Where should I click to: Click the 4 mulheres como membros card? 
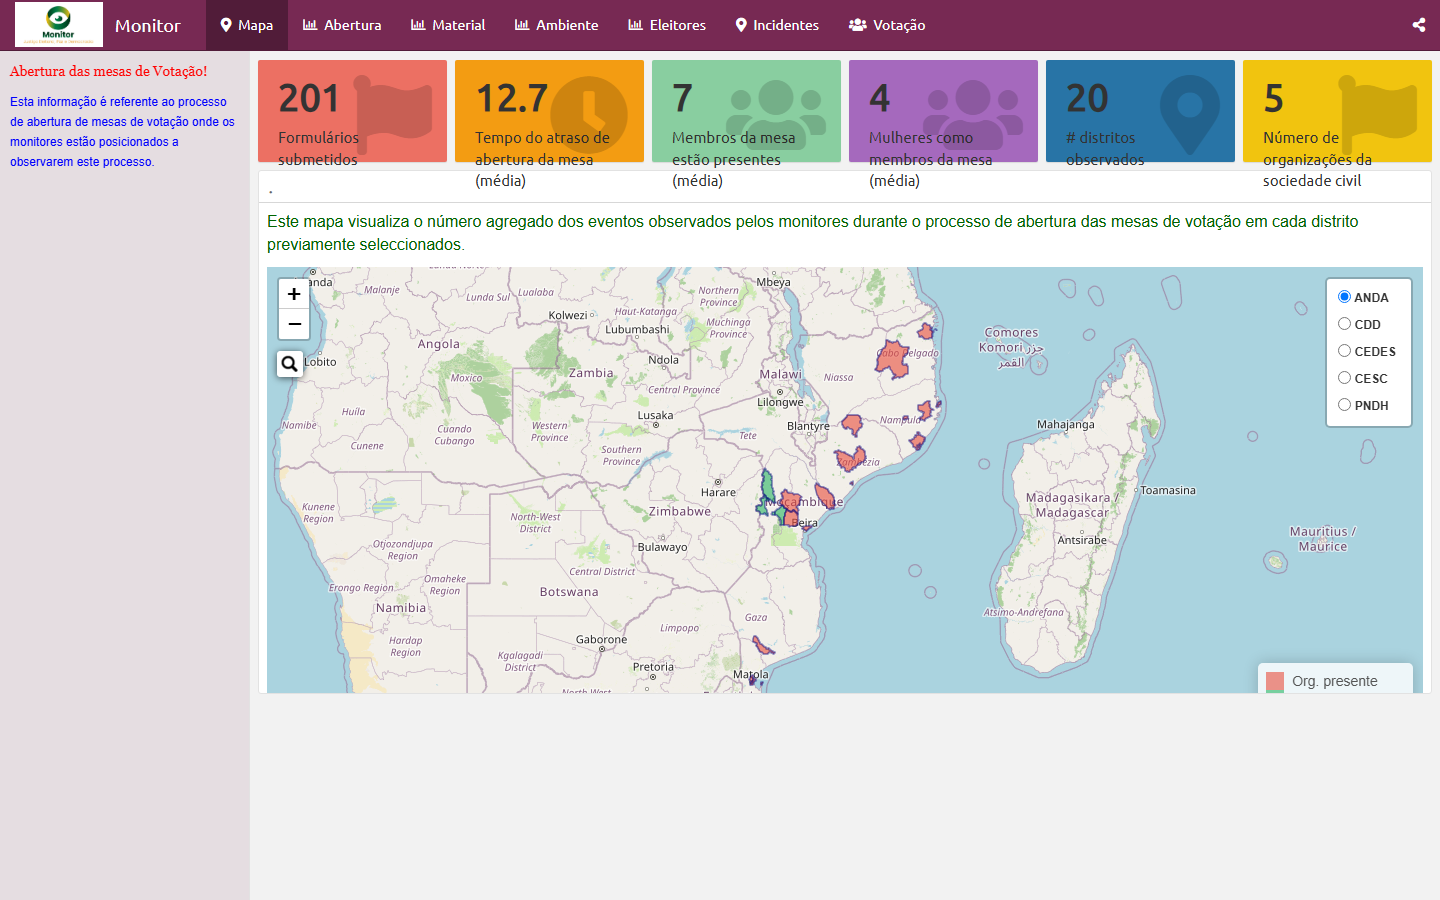click(943, 111)
